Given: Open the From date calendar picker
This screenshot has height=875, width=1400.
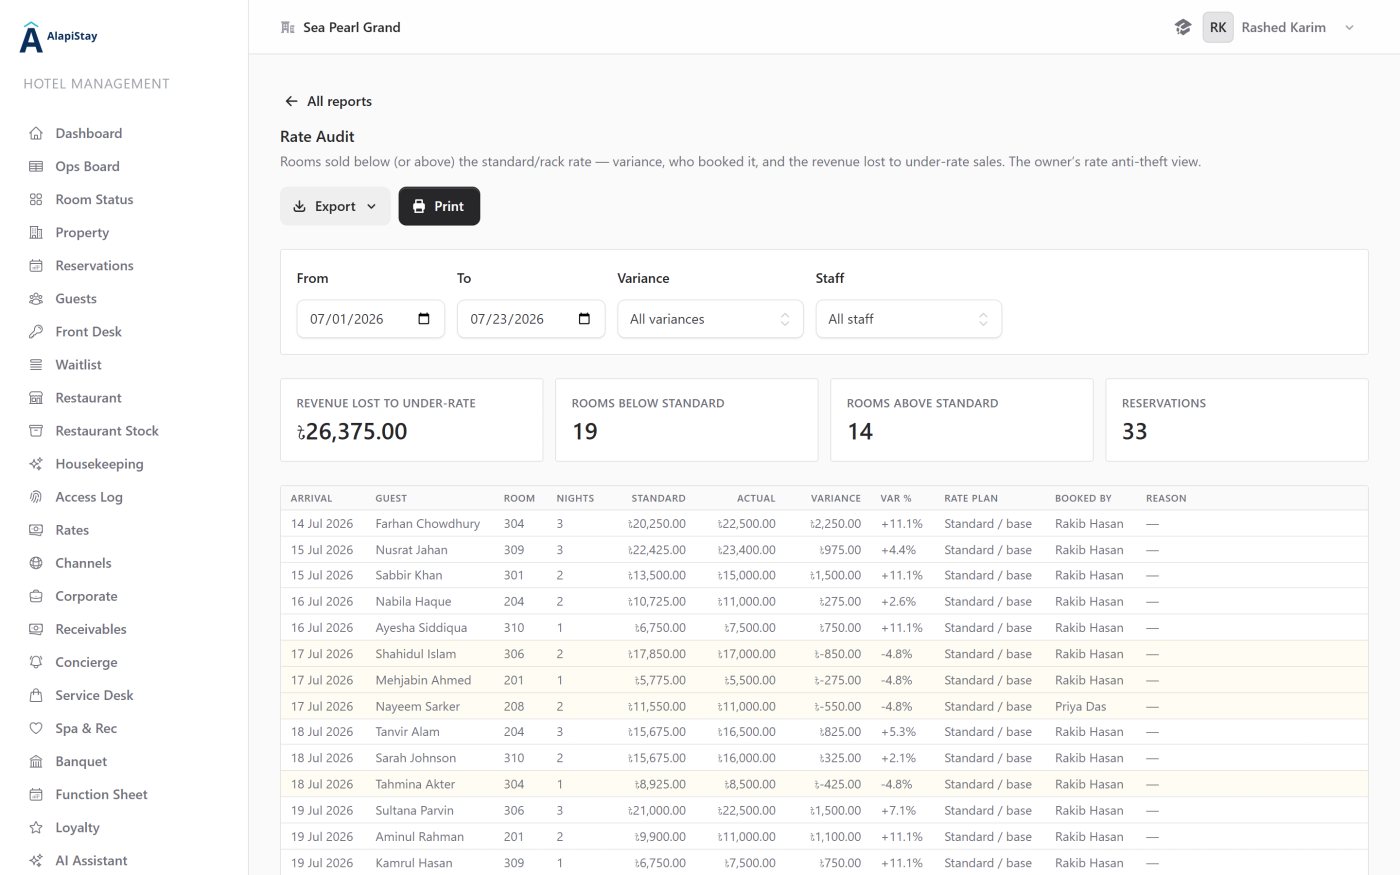Looking at the screenshot, I should (x=424, y=318).
